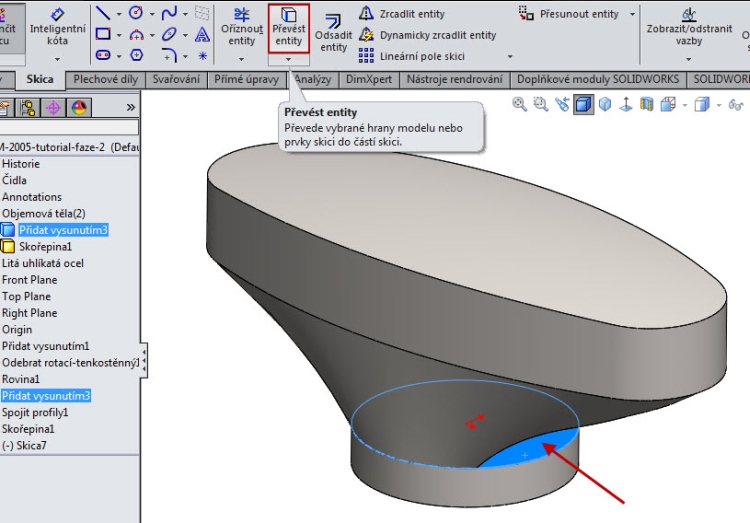This screenshot has width=750, height=523.
Task: Click the Zrcadlit entity mirror icon
Action: (366, 13)
